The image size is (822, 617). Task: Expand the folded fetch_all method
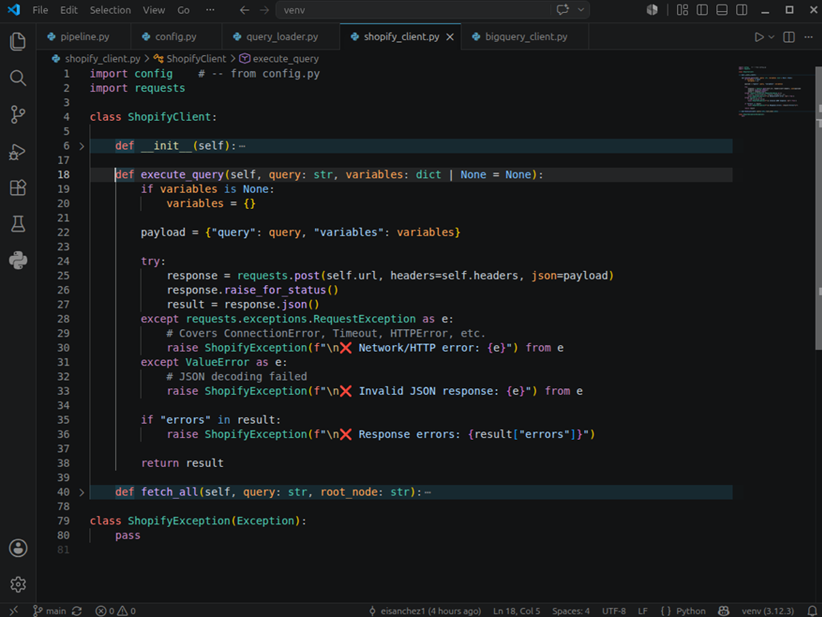pos(82,492)
